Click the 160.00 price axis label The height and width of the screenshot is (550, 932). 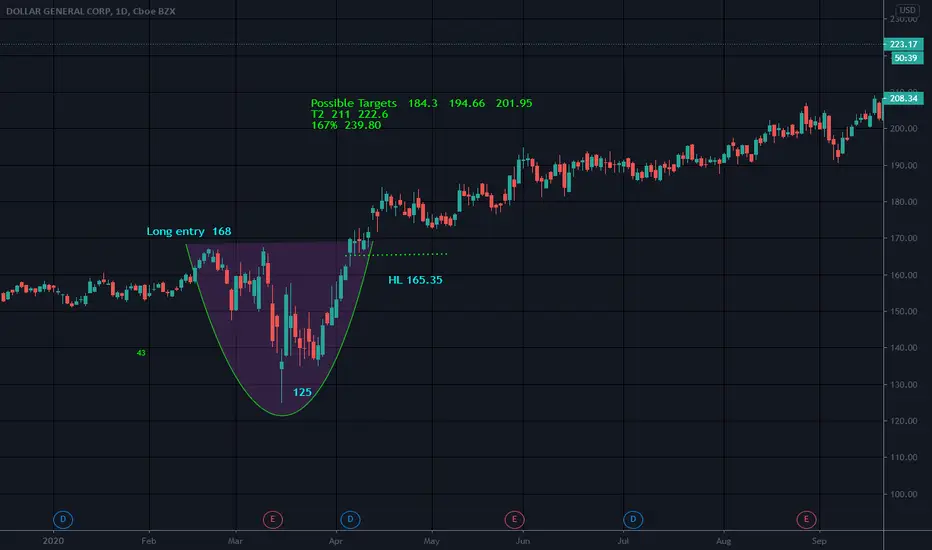coord(903,275)
